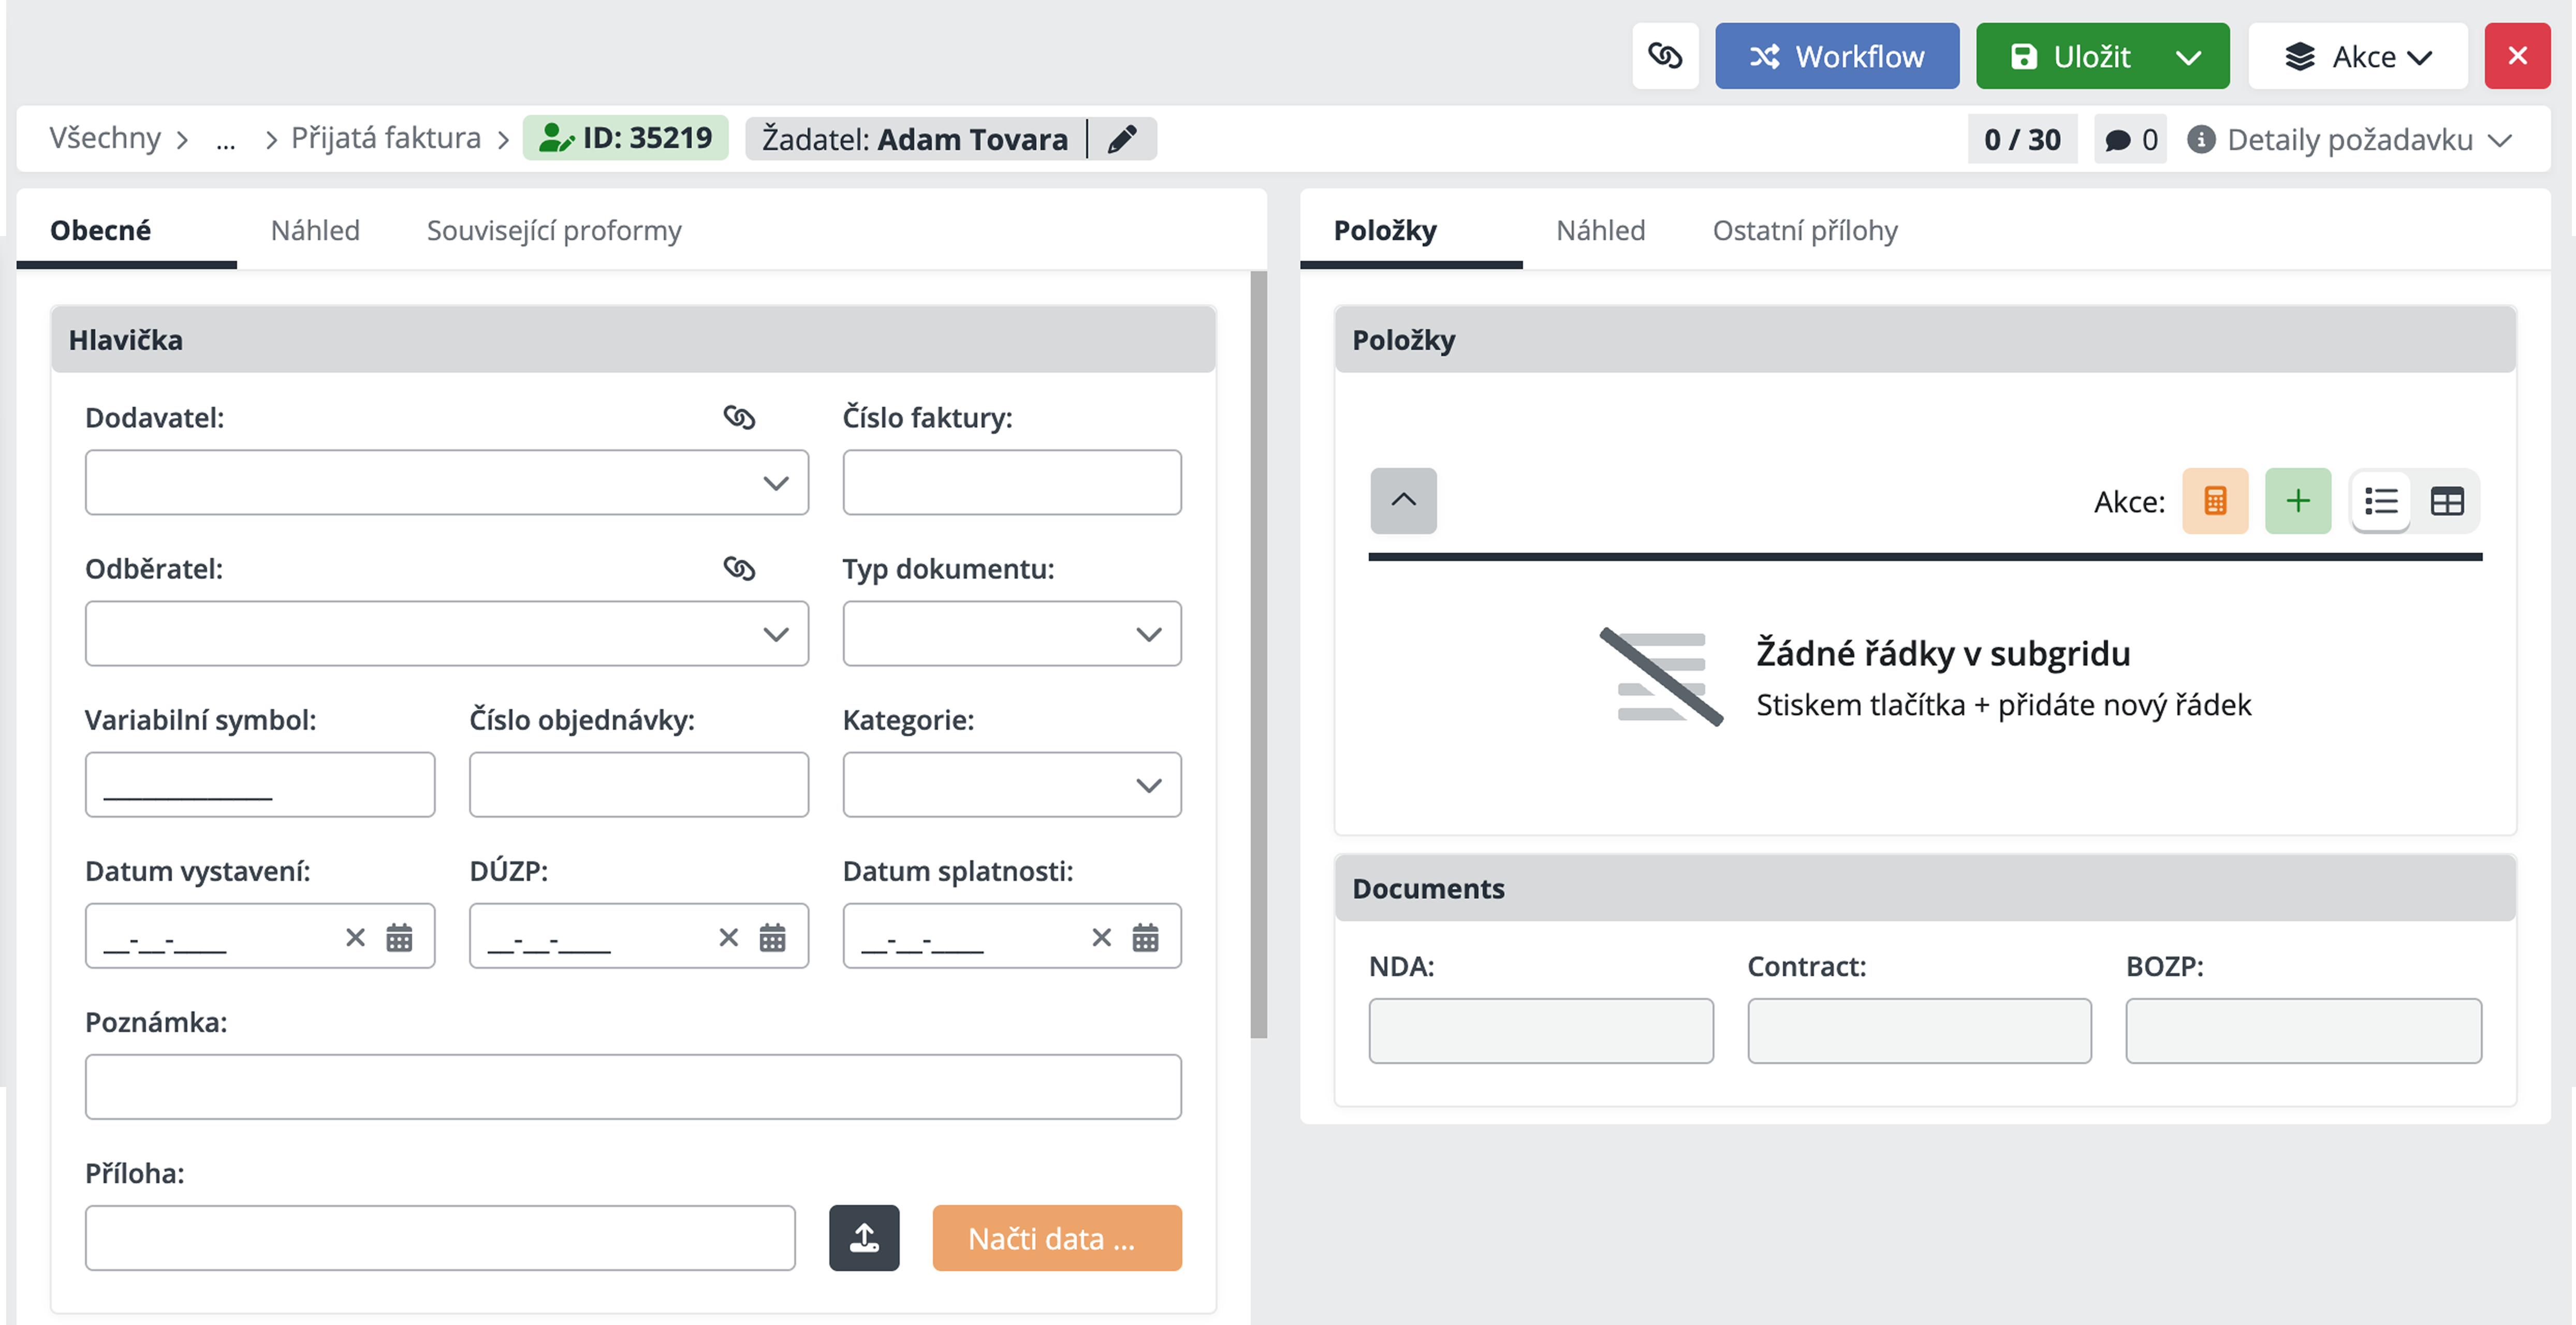Expand the Typ dokumentu dropdown
2576x1325 pixels.
1148,634
